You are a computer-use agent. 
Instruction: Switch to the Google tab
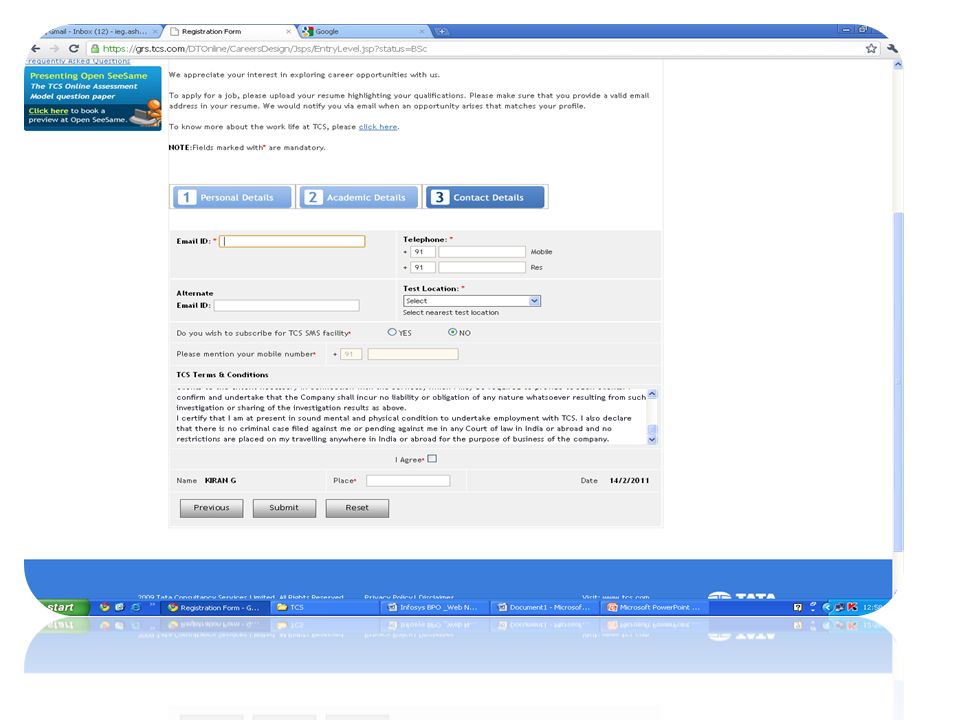point(361,31)
